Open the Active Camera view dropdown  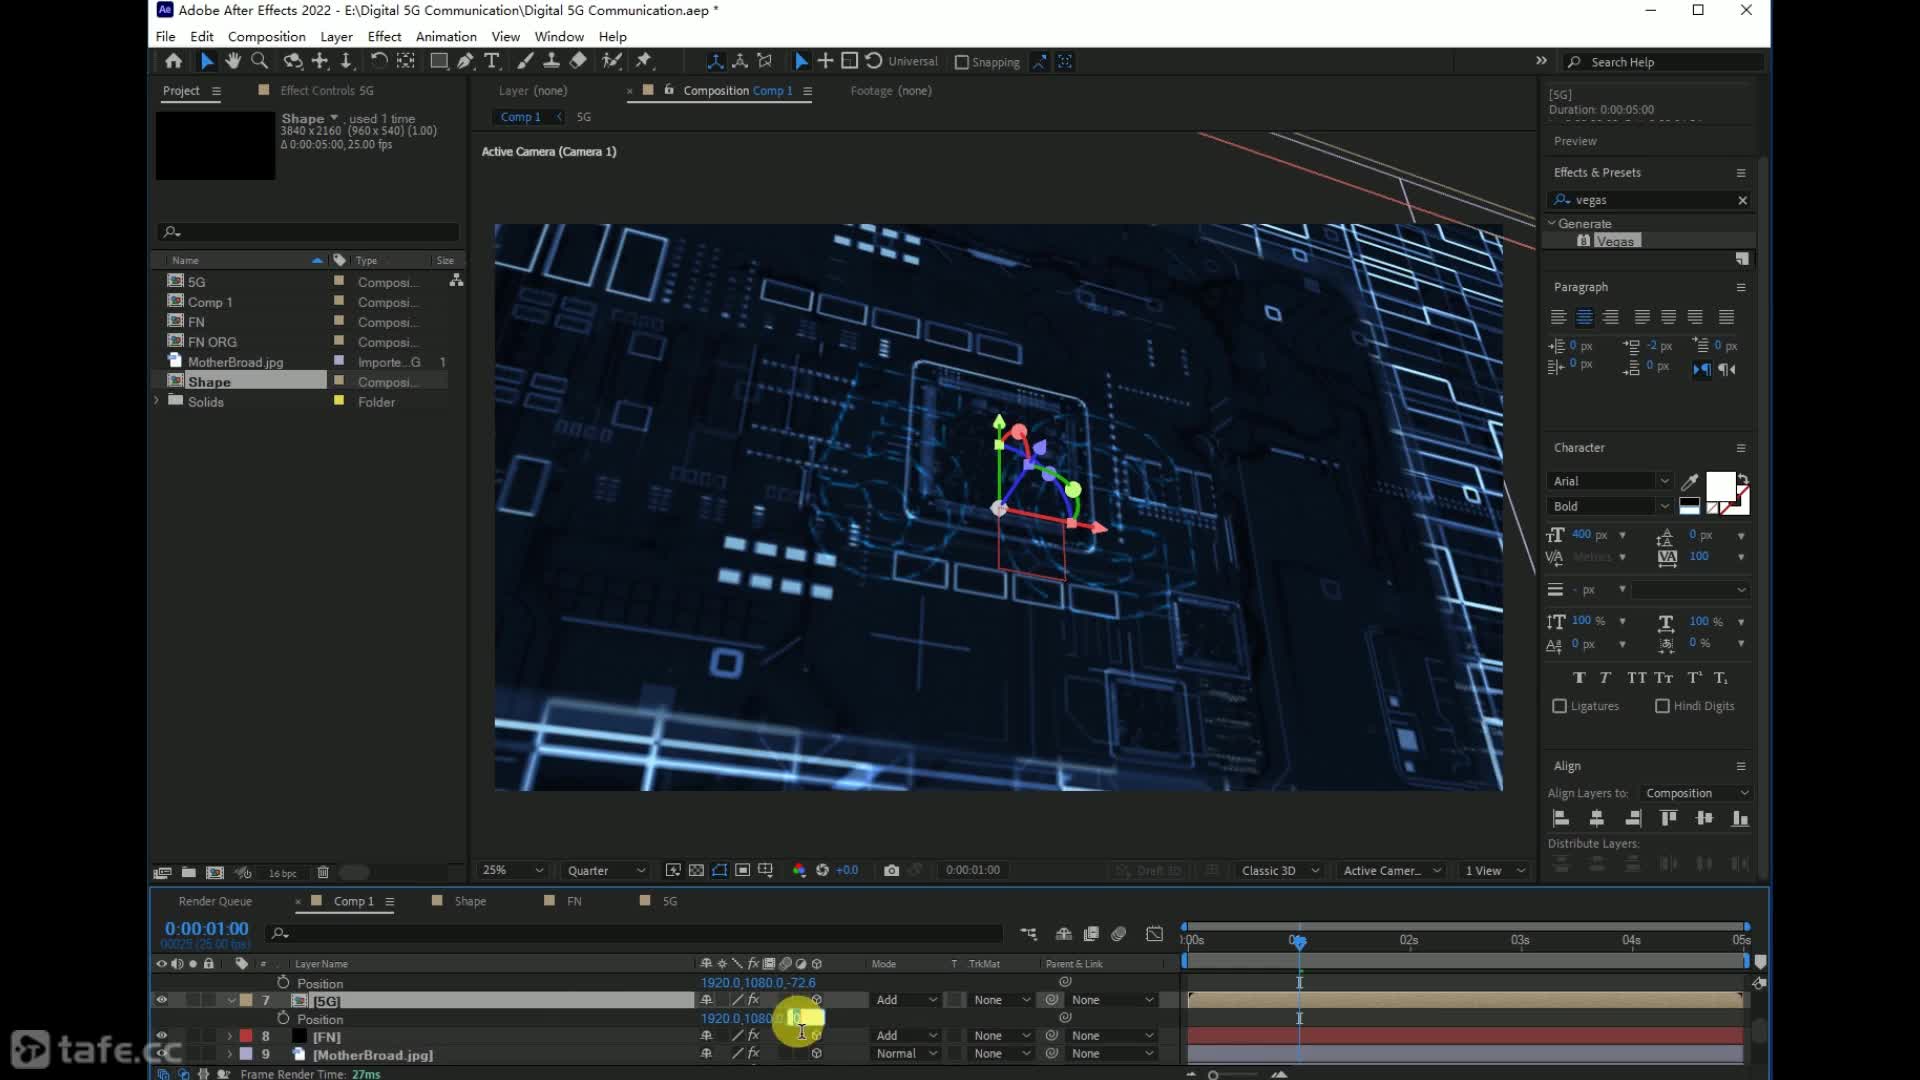(x=1391, y=870)
